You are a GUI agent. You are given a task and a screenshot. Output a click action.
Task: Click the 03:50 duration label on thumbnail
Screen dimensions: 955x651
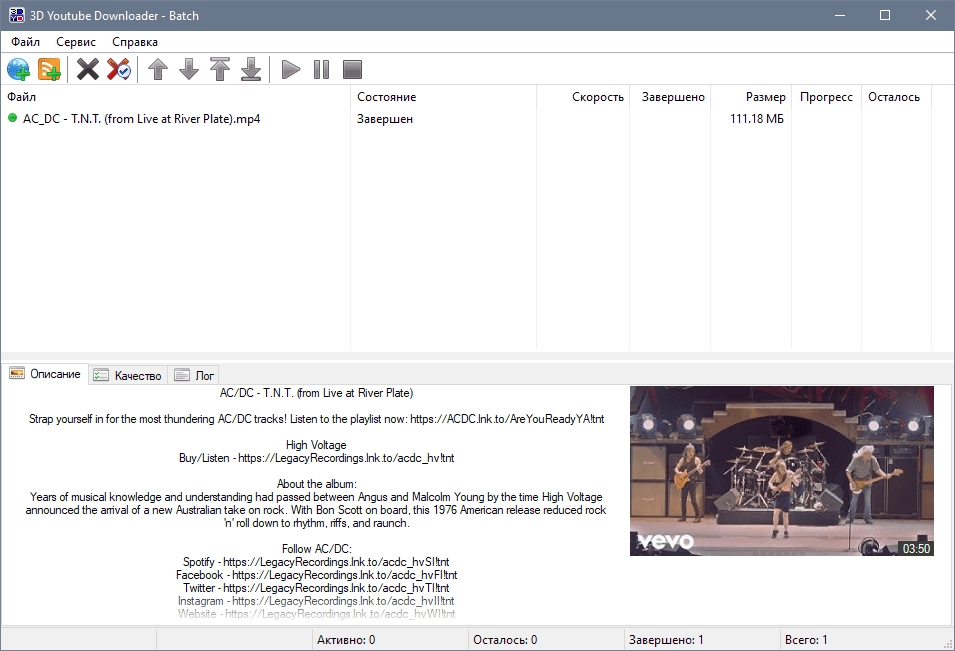click(x=916, y=549)
